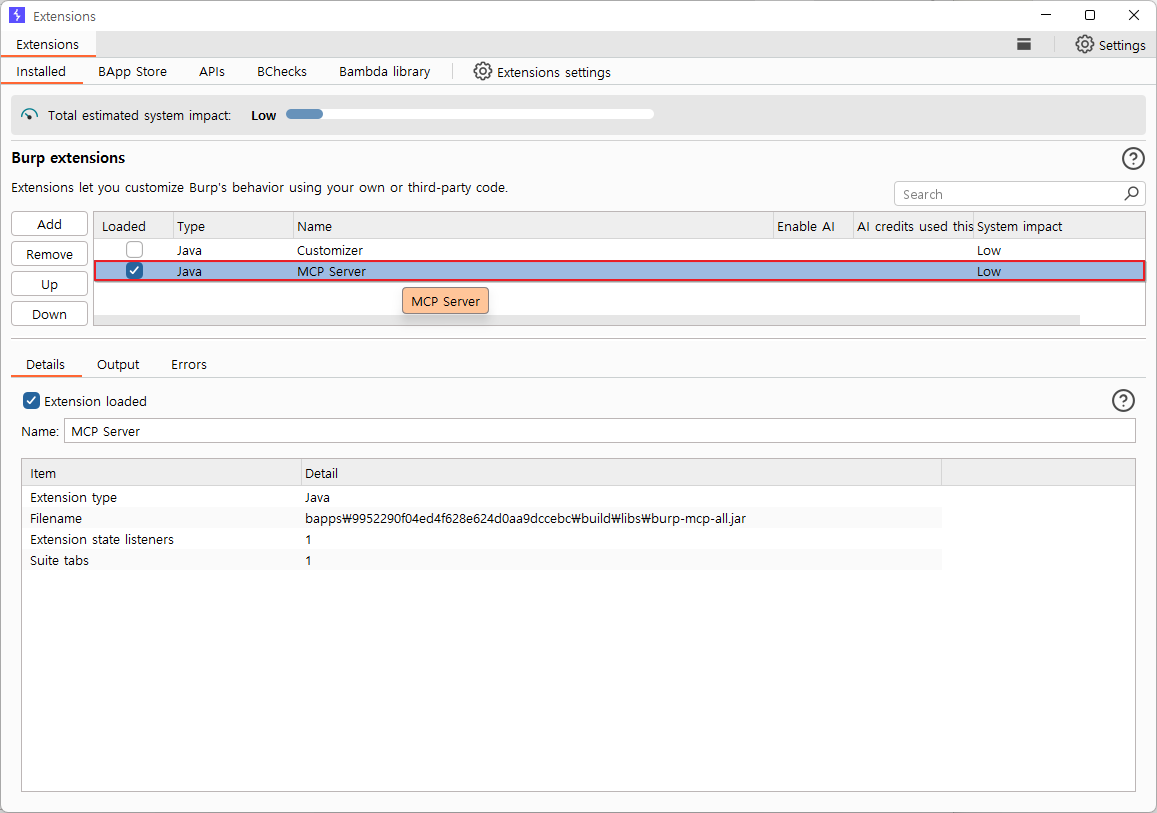This screenshot has height=813, width=1157.
Task: Click the Low impact cell for Customizer
Action: (x=1059, y=250)
